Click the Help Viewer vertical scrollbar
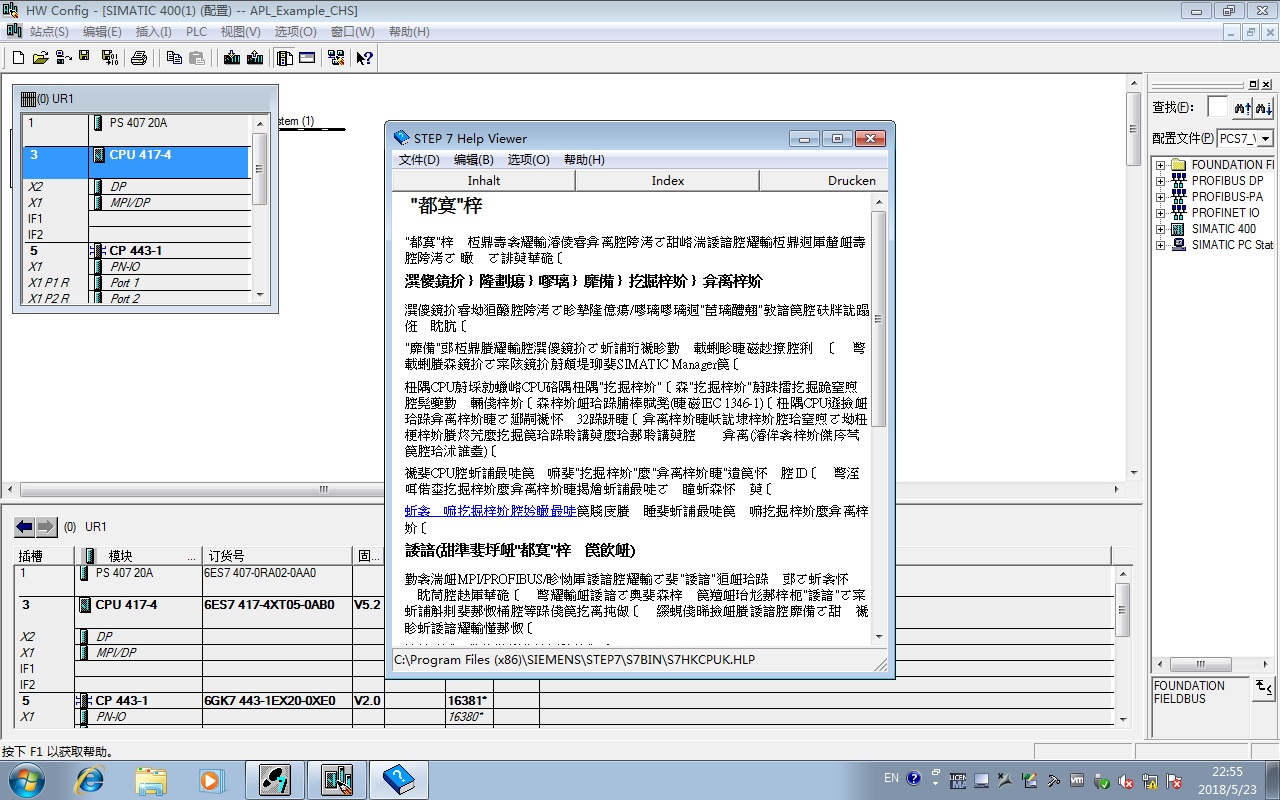 click(879, 420)
